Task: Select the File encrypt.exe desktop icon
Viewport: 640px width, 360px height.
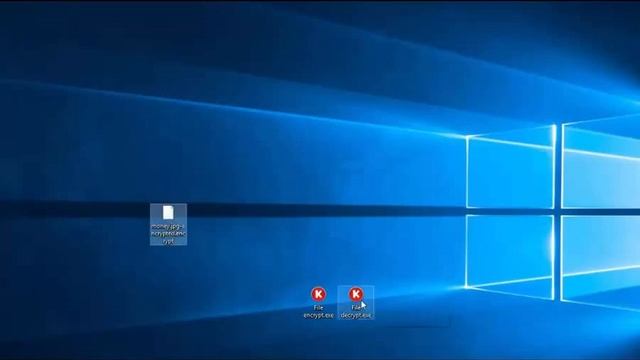Action: (x=318, y=294)
